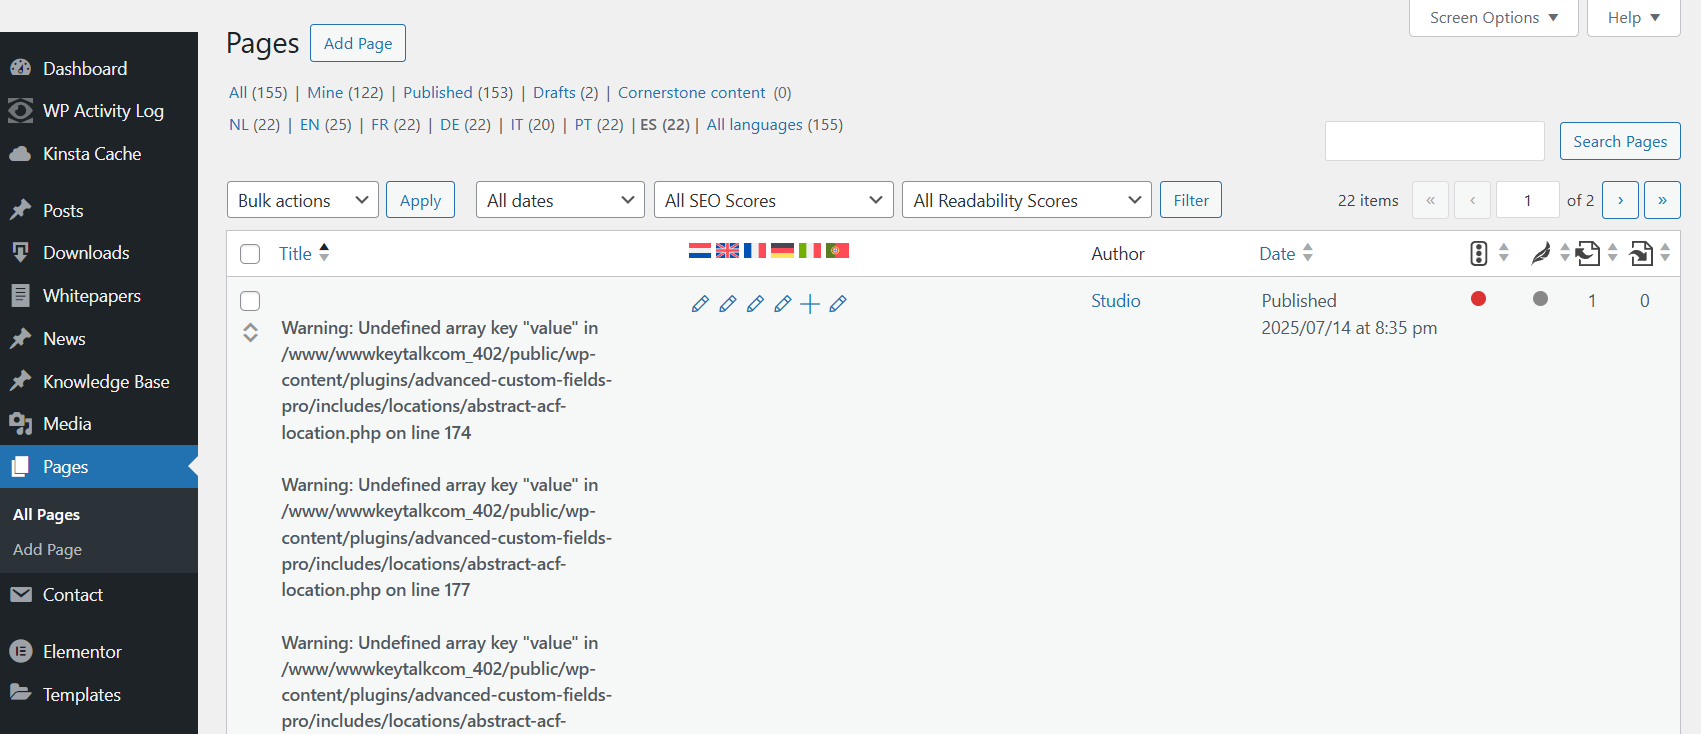The width and height of the screenshot is (1701, 734).
Task: Open Kinsta Cache cloud icon
Action: 20,154
